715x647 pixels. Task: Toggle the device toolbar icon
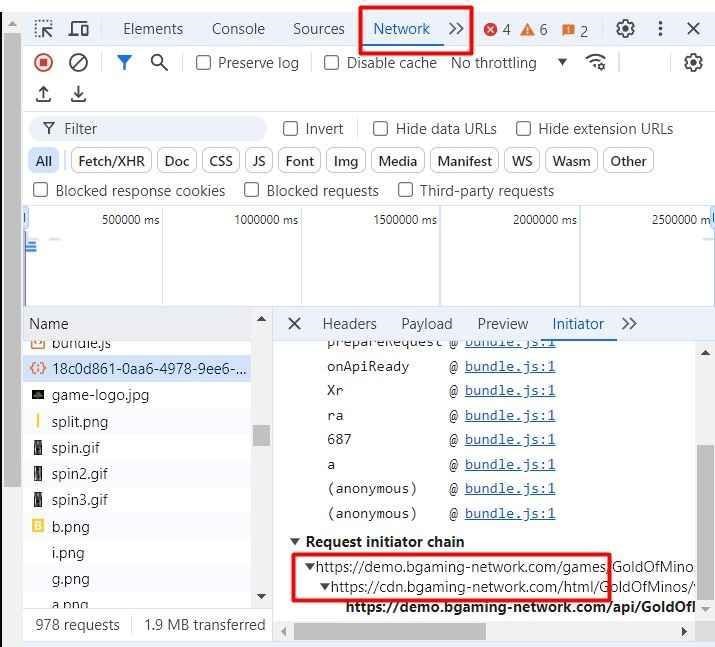coord(79,29)
